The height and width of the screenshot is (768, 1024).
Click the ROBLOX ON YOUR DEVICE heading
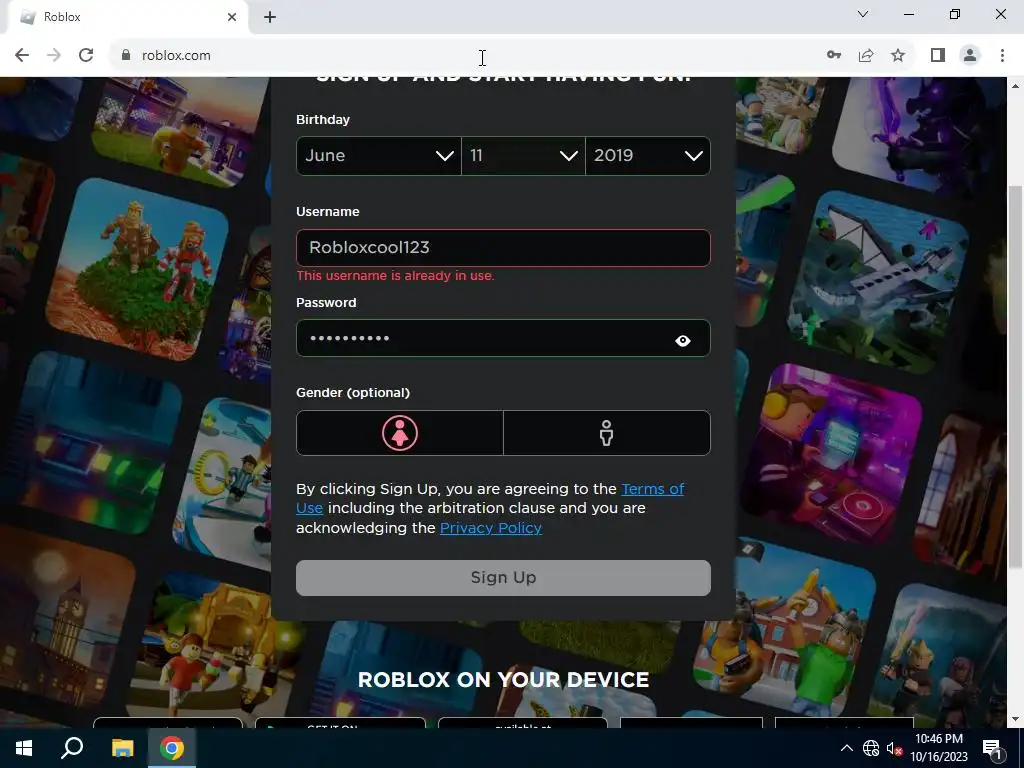coord(503,680)
